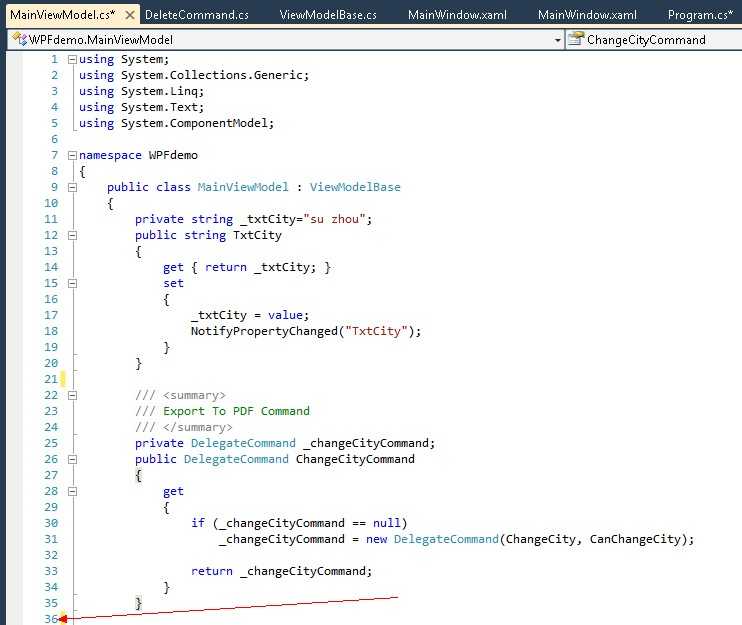Click line number 21 in the margin
Screen dimensions: 742x625
point(51,379)
